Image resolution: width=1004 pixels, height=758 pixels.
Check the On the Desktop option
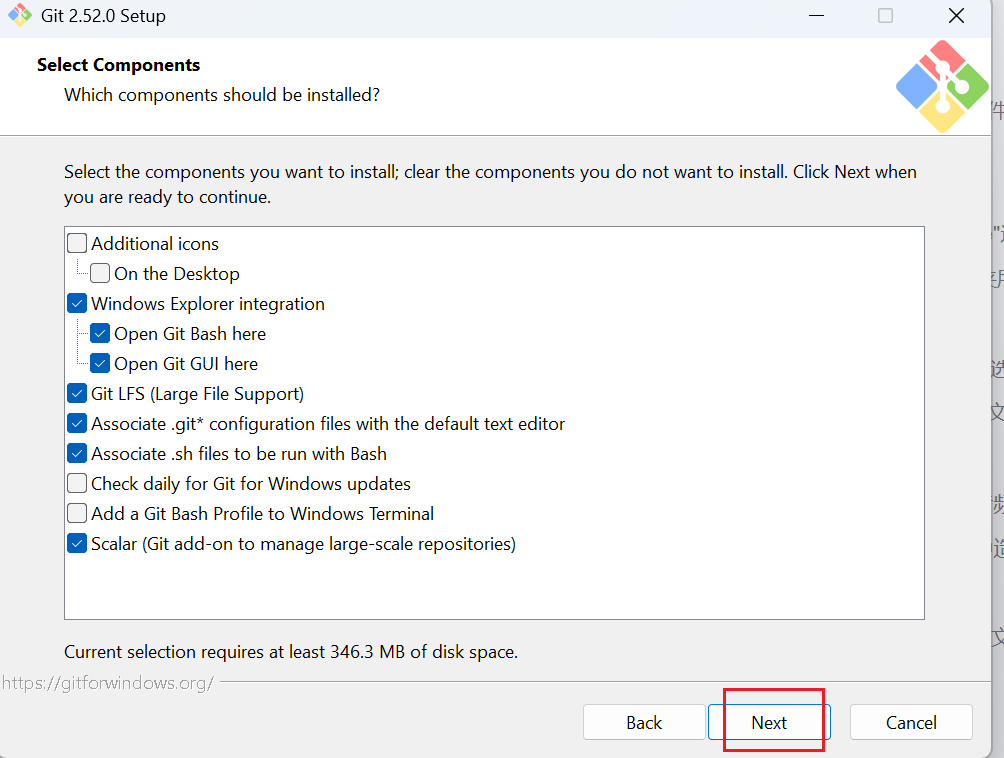tap(100, 273)
